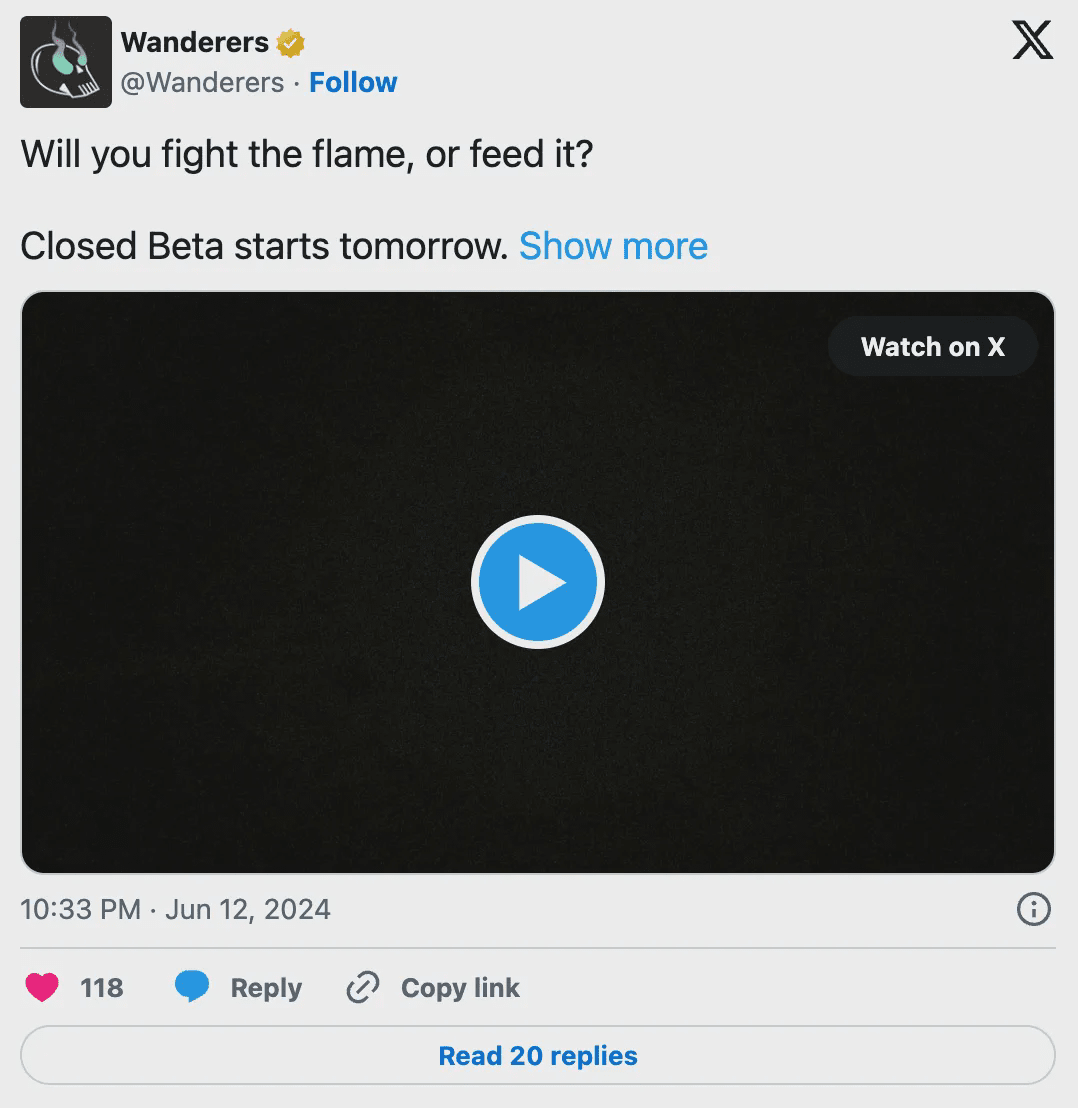Click the Wanderers display name
The height and width of the screenshot is (1108, 1078).
click(195, 43)
